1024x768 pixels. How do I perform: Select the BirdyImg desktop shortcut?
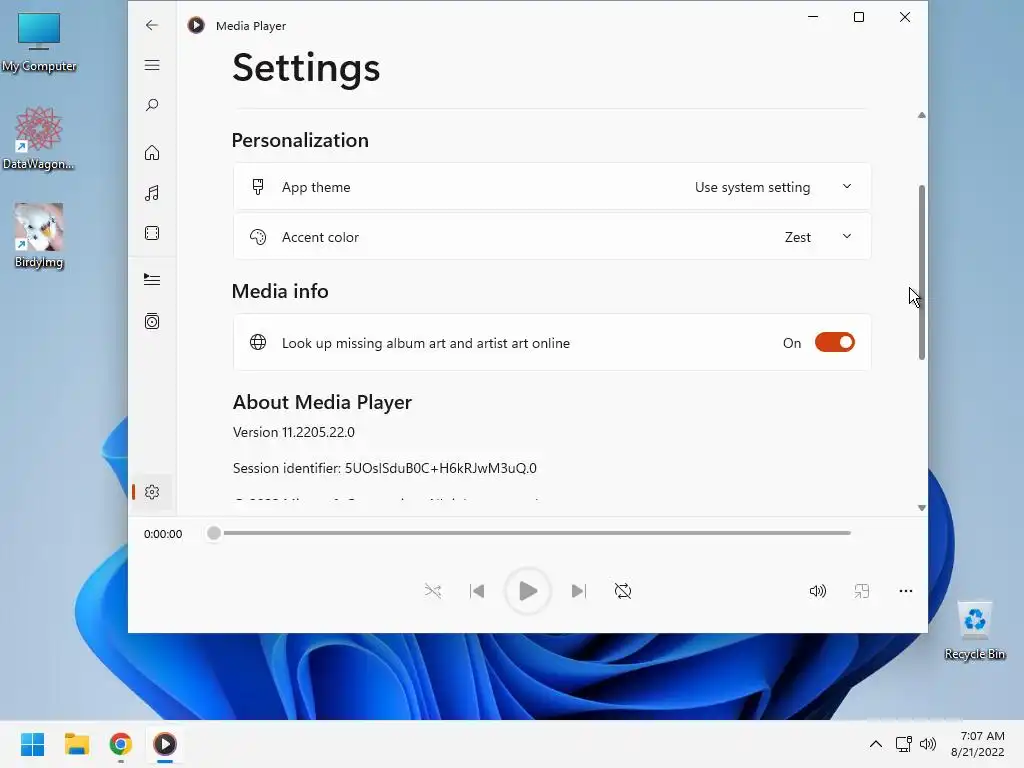(39, 236)
